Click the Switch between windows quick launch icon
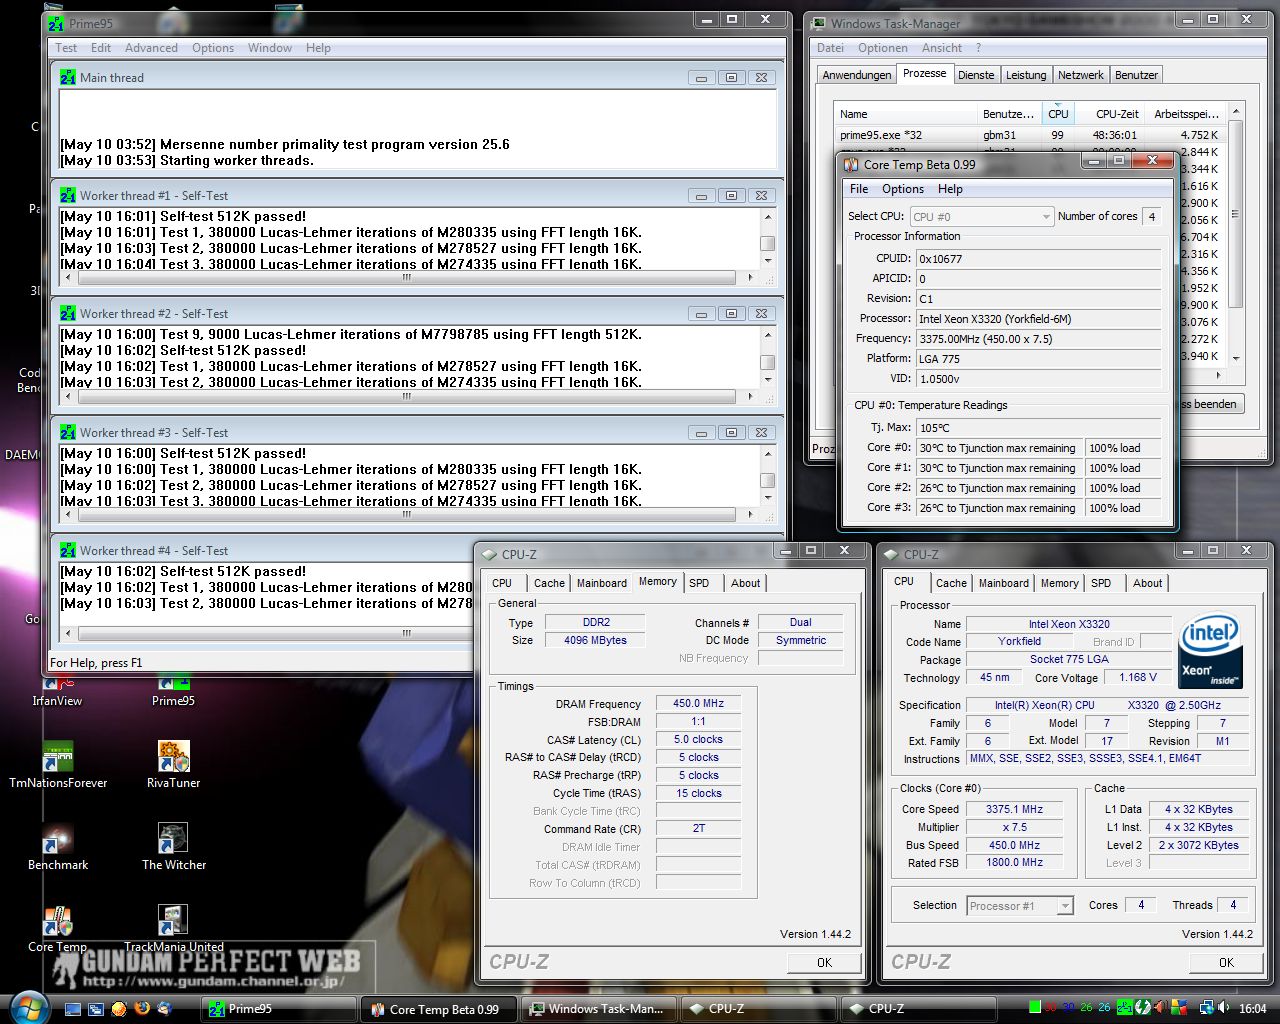Screen dimensions: 1280x1024 click(x=96, y=1008)
